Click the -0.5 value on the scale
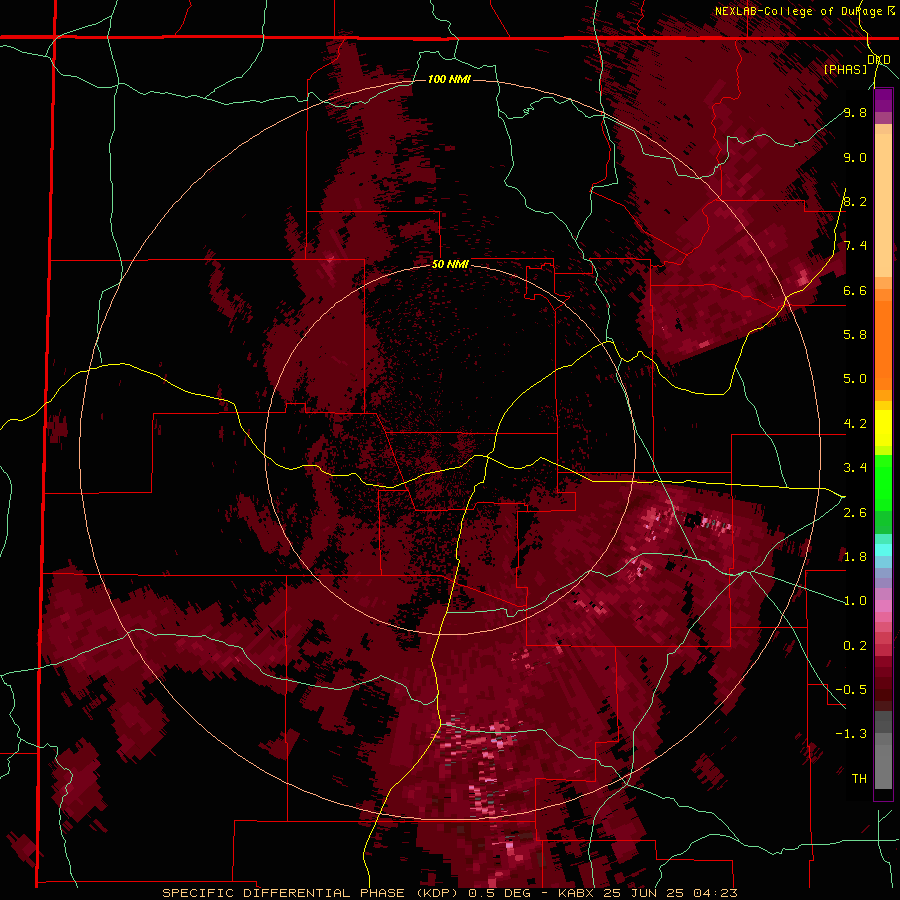This screenshot has height=900, width=900. (x=851, y=690)
